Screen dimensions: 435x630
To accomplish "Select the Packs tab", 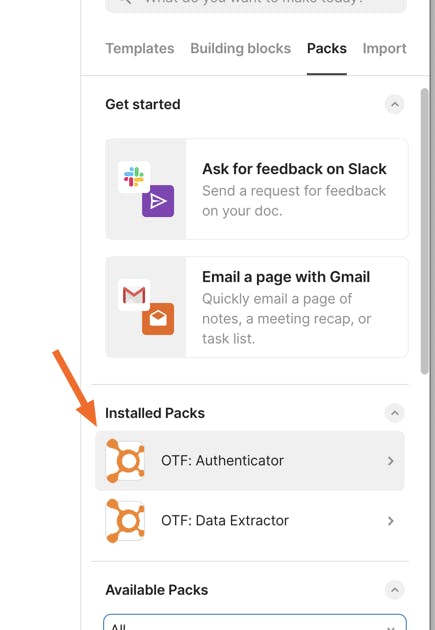I will click(x=327, y=49).
